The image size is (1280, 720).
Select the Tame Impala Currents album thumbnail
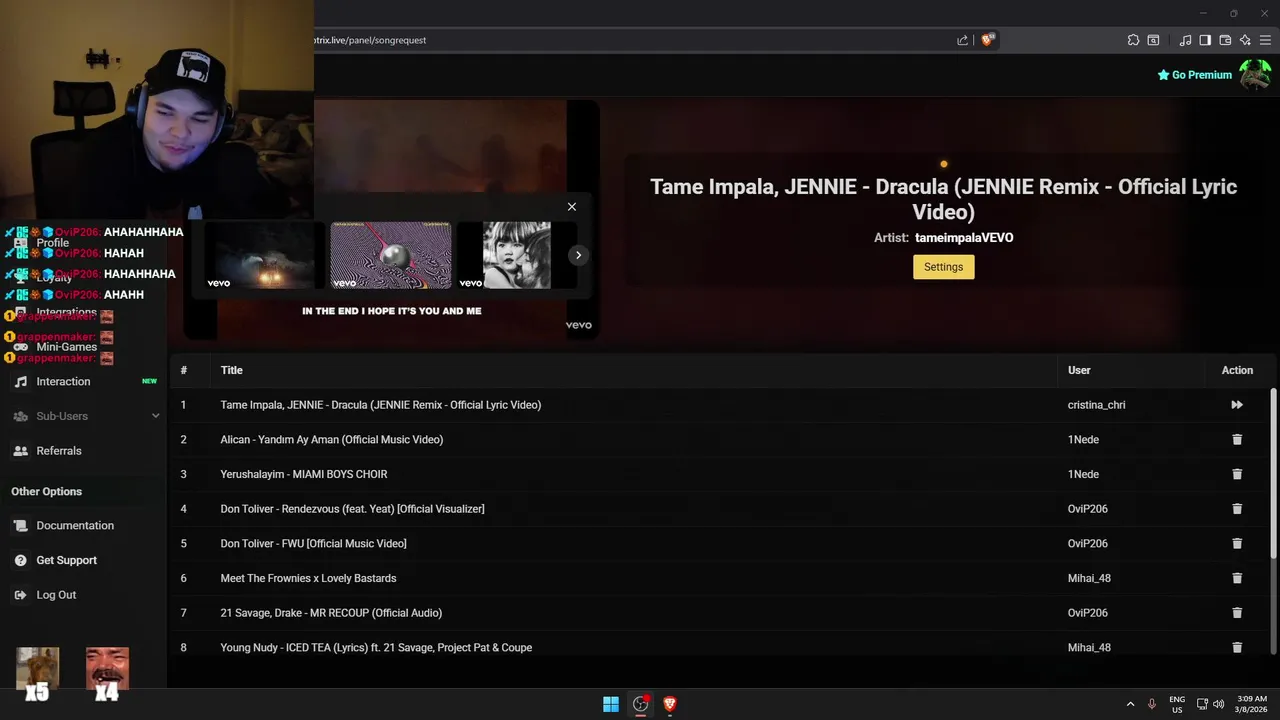pyautogui.click(x=391, y=255)
